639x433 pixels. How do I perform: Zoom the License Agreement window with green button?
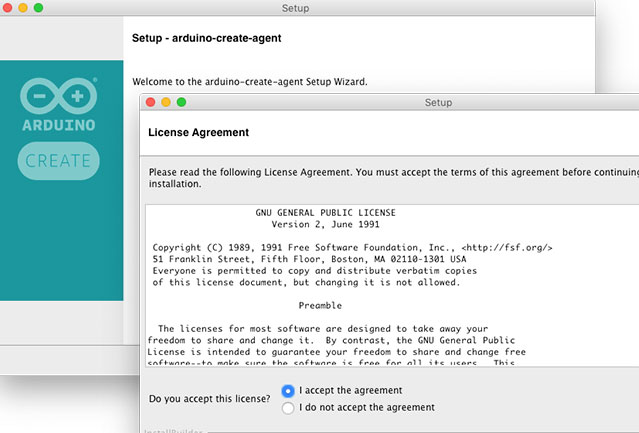(183, 102)
